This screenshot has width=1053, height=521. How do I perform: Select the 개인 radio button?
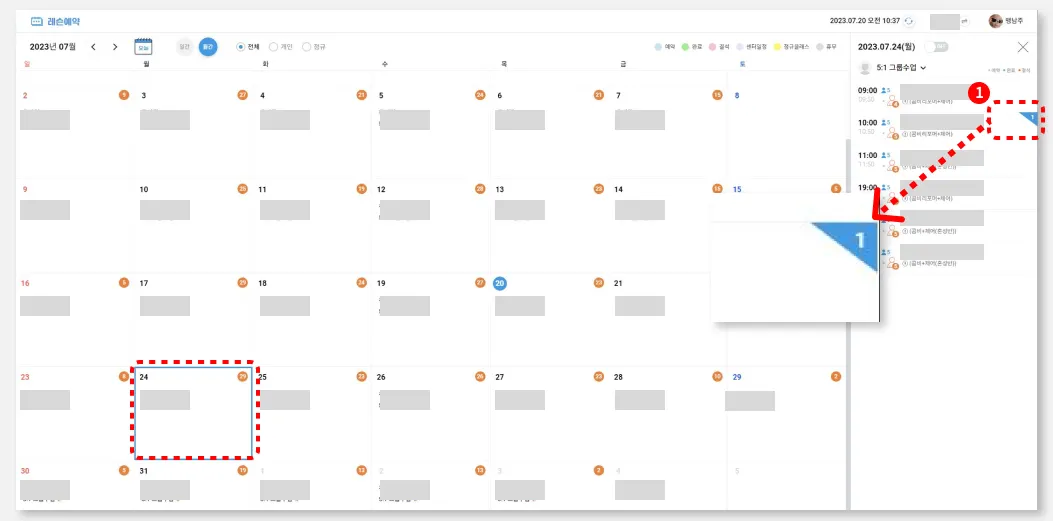coord(273,47)
